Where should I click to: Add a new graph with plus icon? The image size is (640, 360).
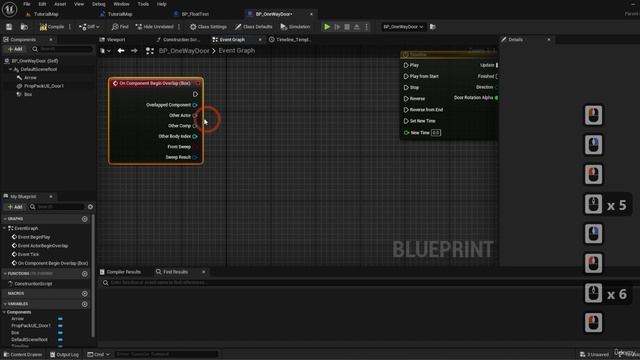[x=84, y=219]
